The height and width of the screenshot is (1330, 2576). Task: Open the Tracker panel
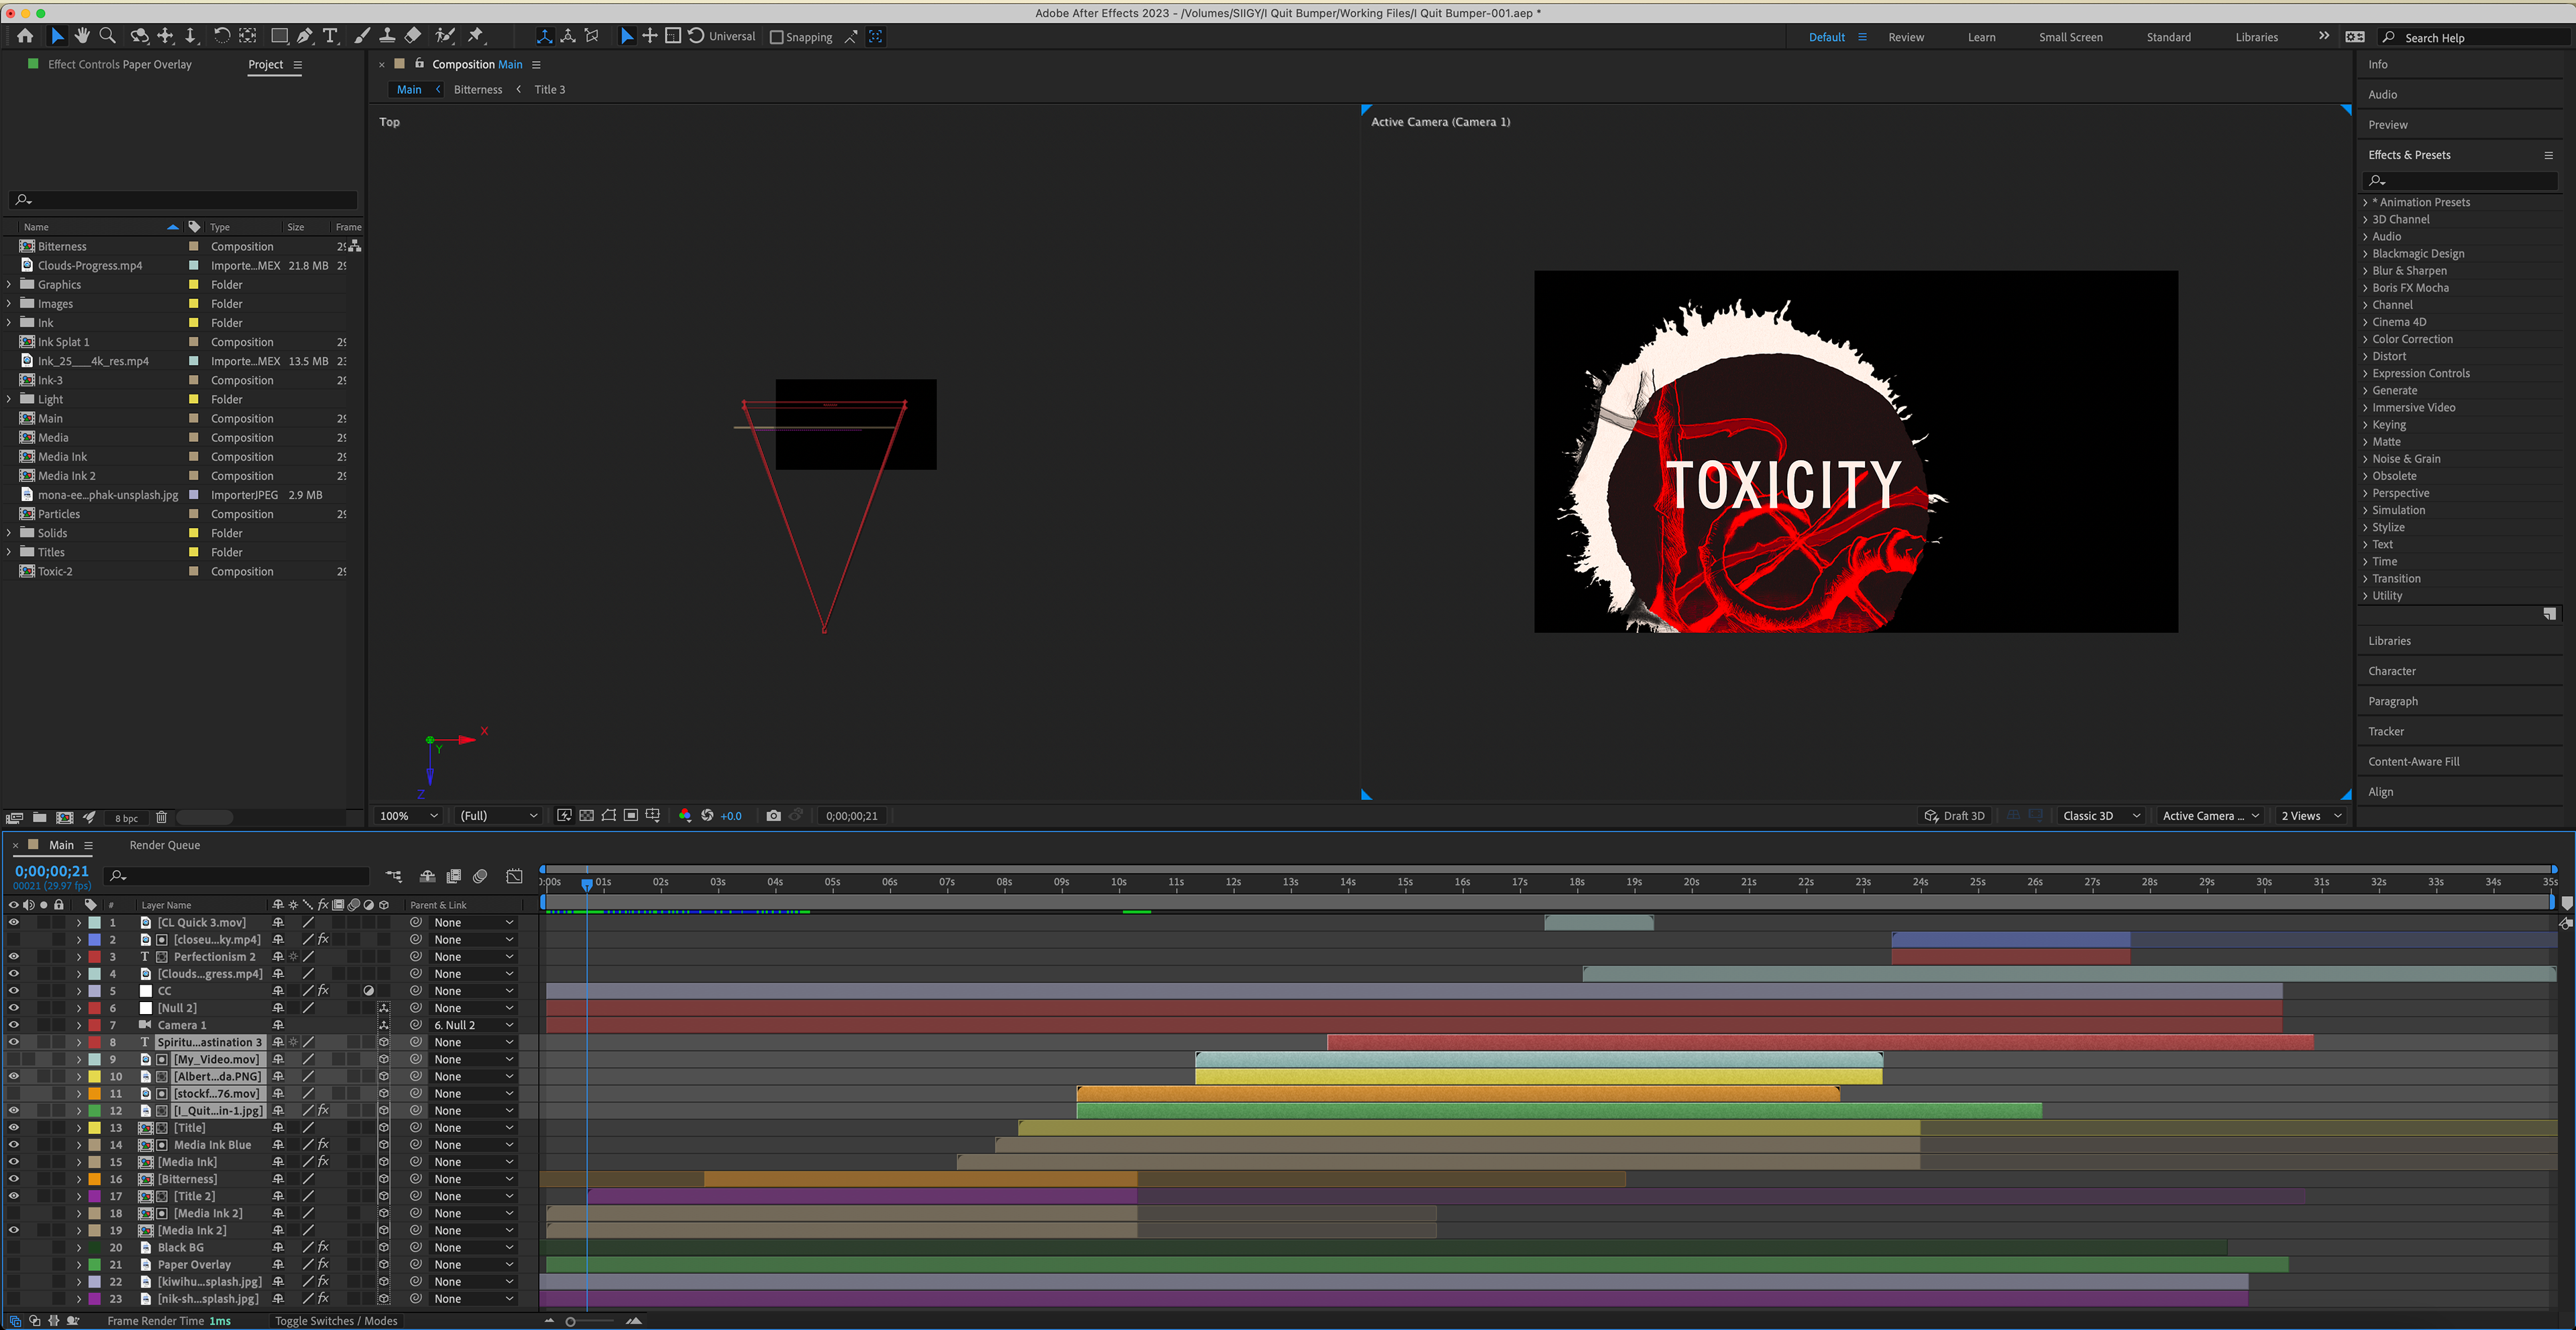(2386, 732)
